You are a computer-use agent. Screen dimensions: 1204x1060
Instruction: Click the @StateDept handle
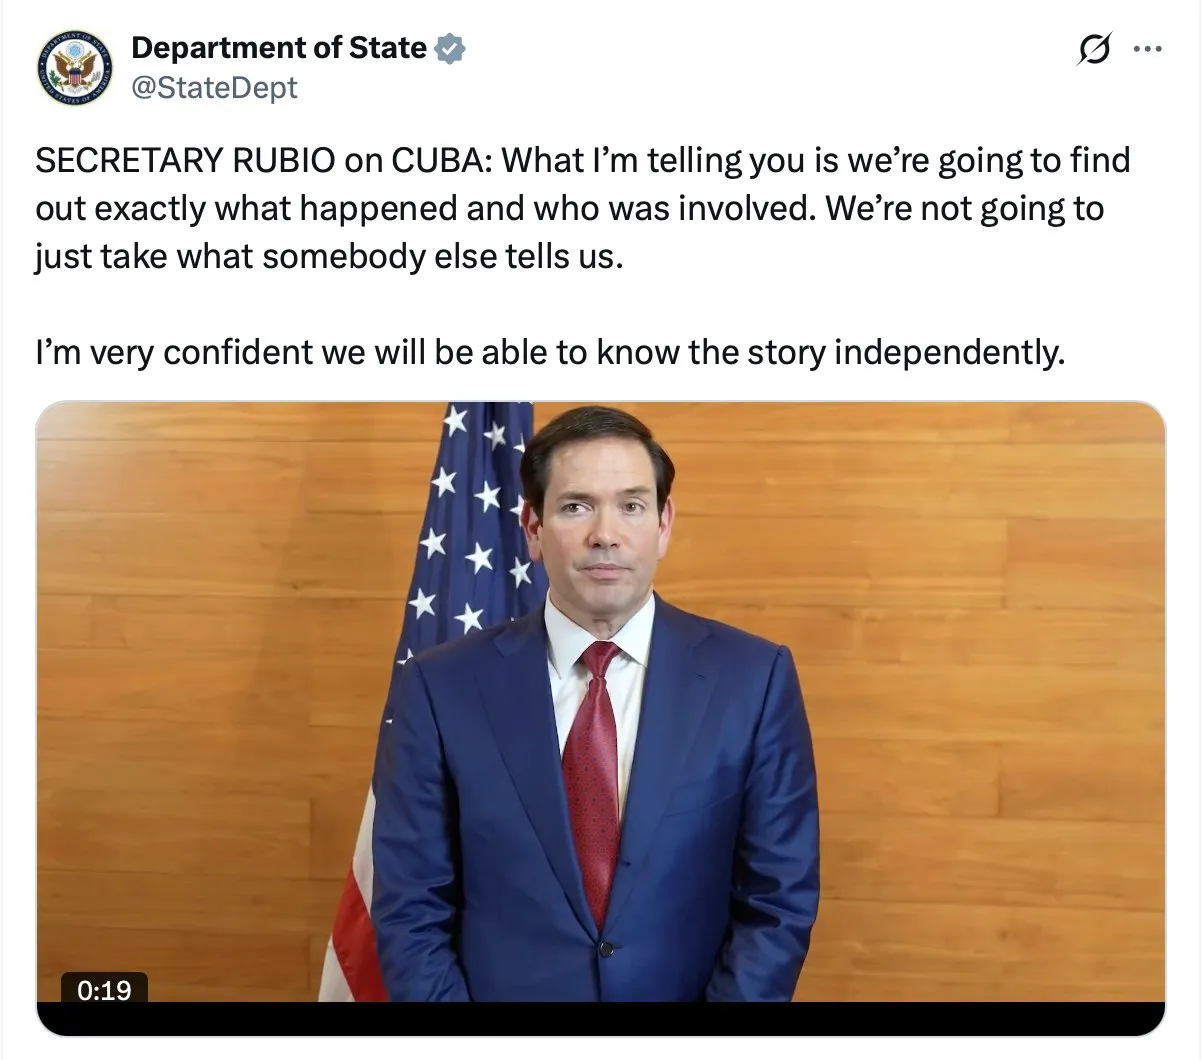(214, 88)
